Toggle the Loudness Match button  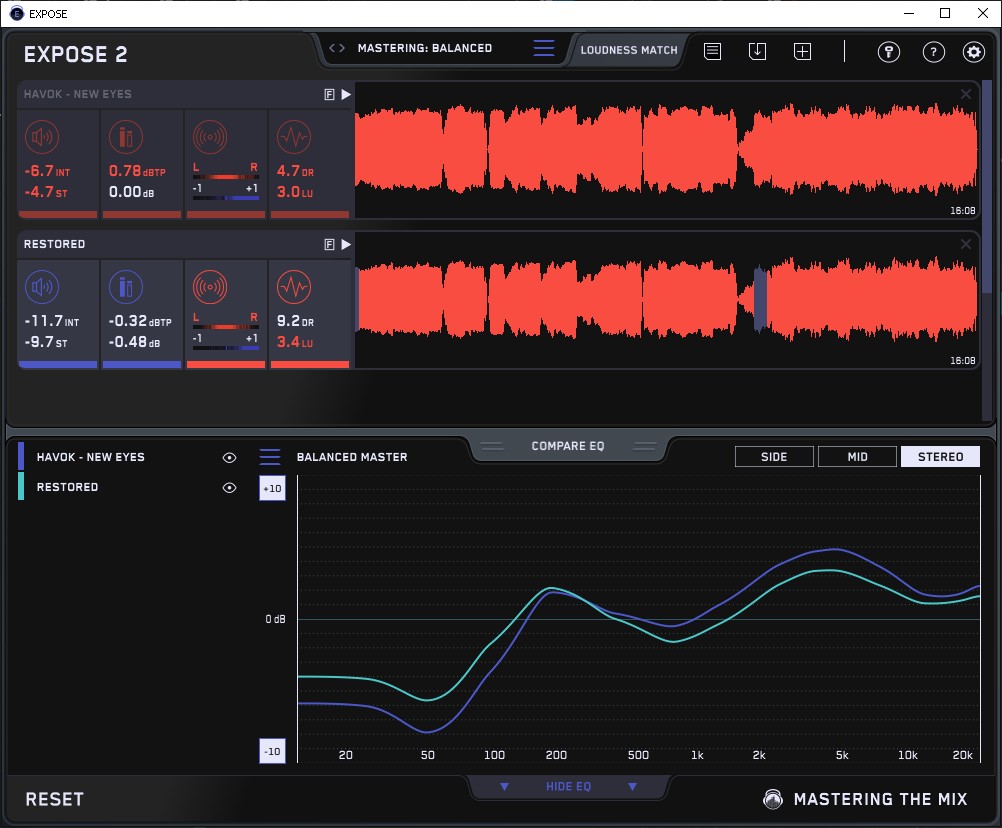click(x=628, y=49)
